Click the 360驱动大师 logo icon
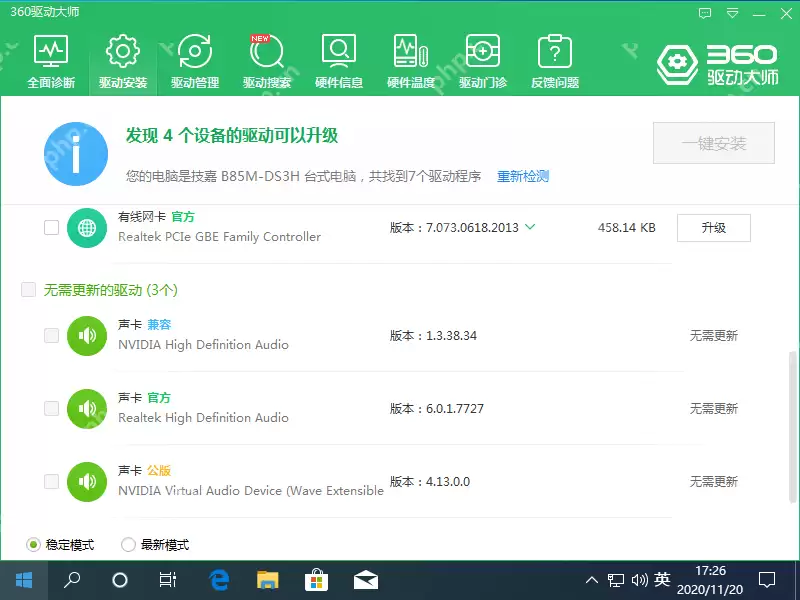800x600 pixels. (676, 62)
